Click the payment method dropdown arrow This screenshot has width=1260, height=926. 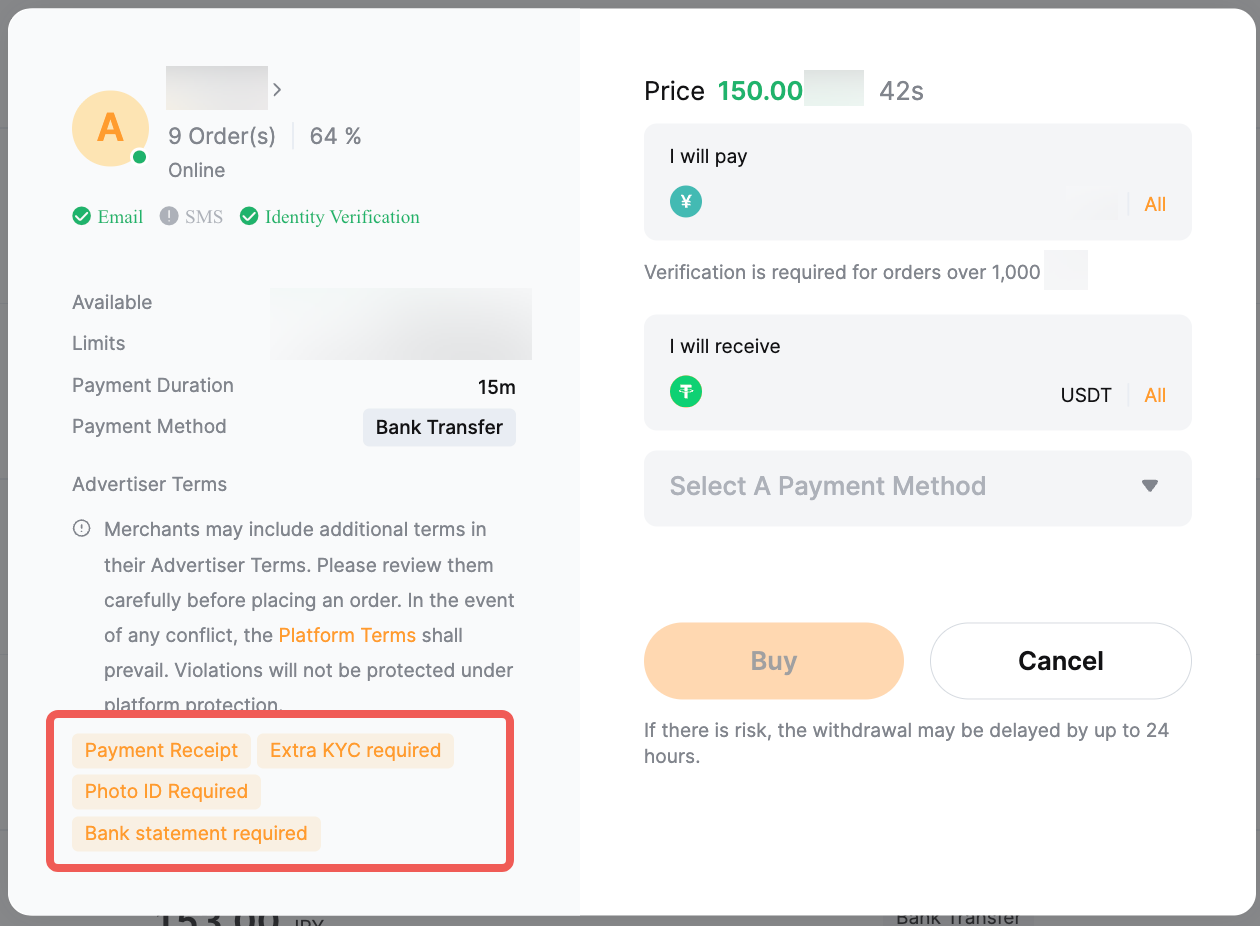[1150, 486]
